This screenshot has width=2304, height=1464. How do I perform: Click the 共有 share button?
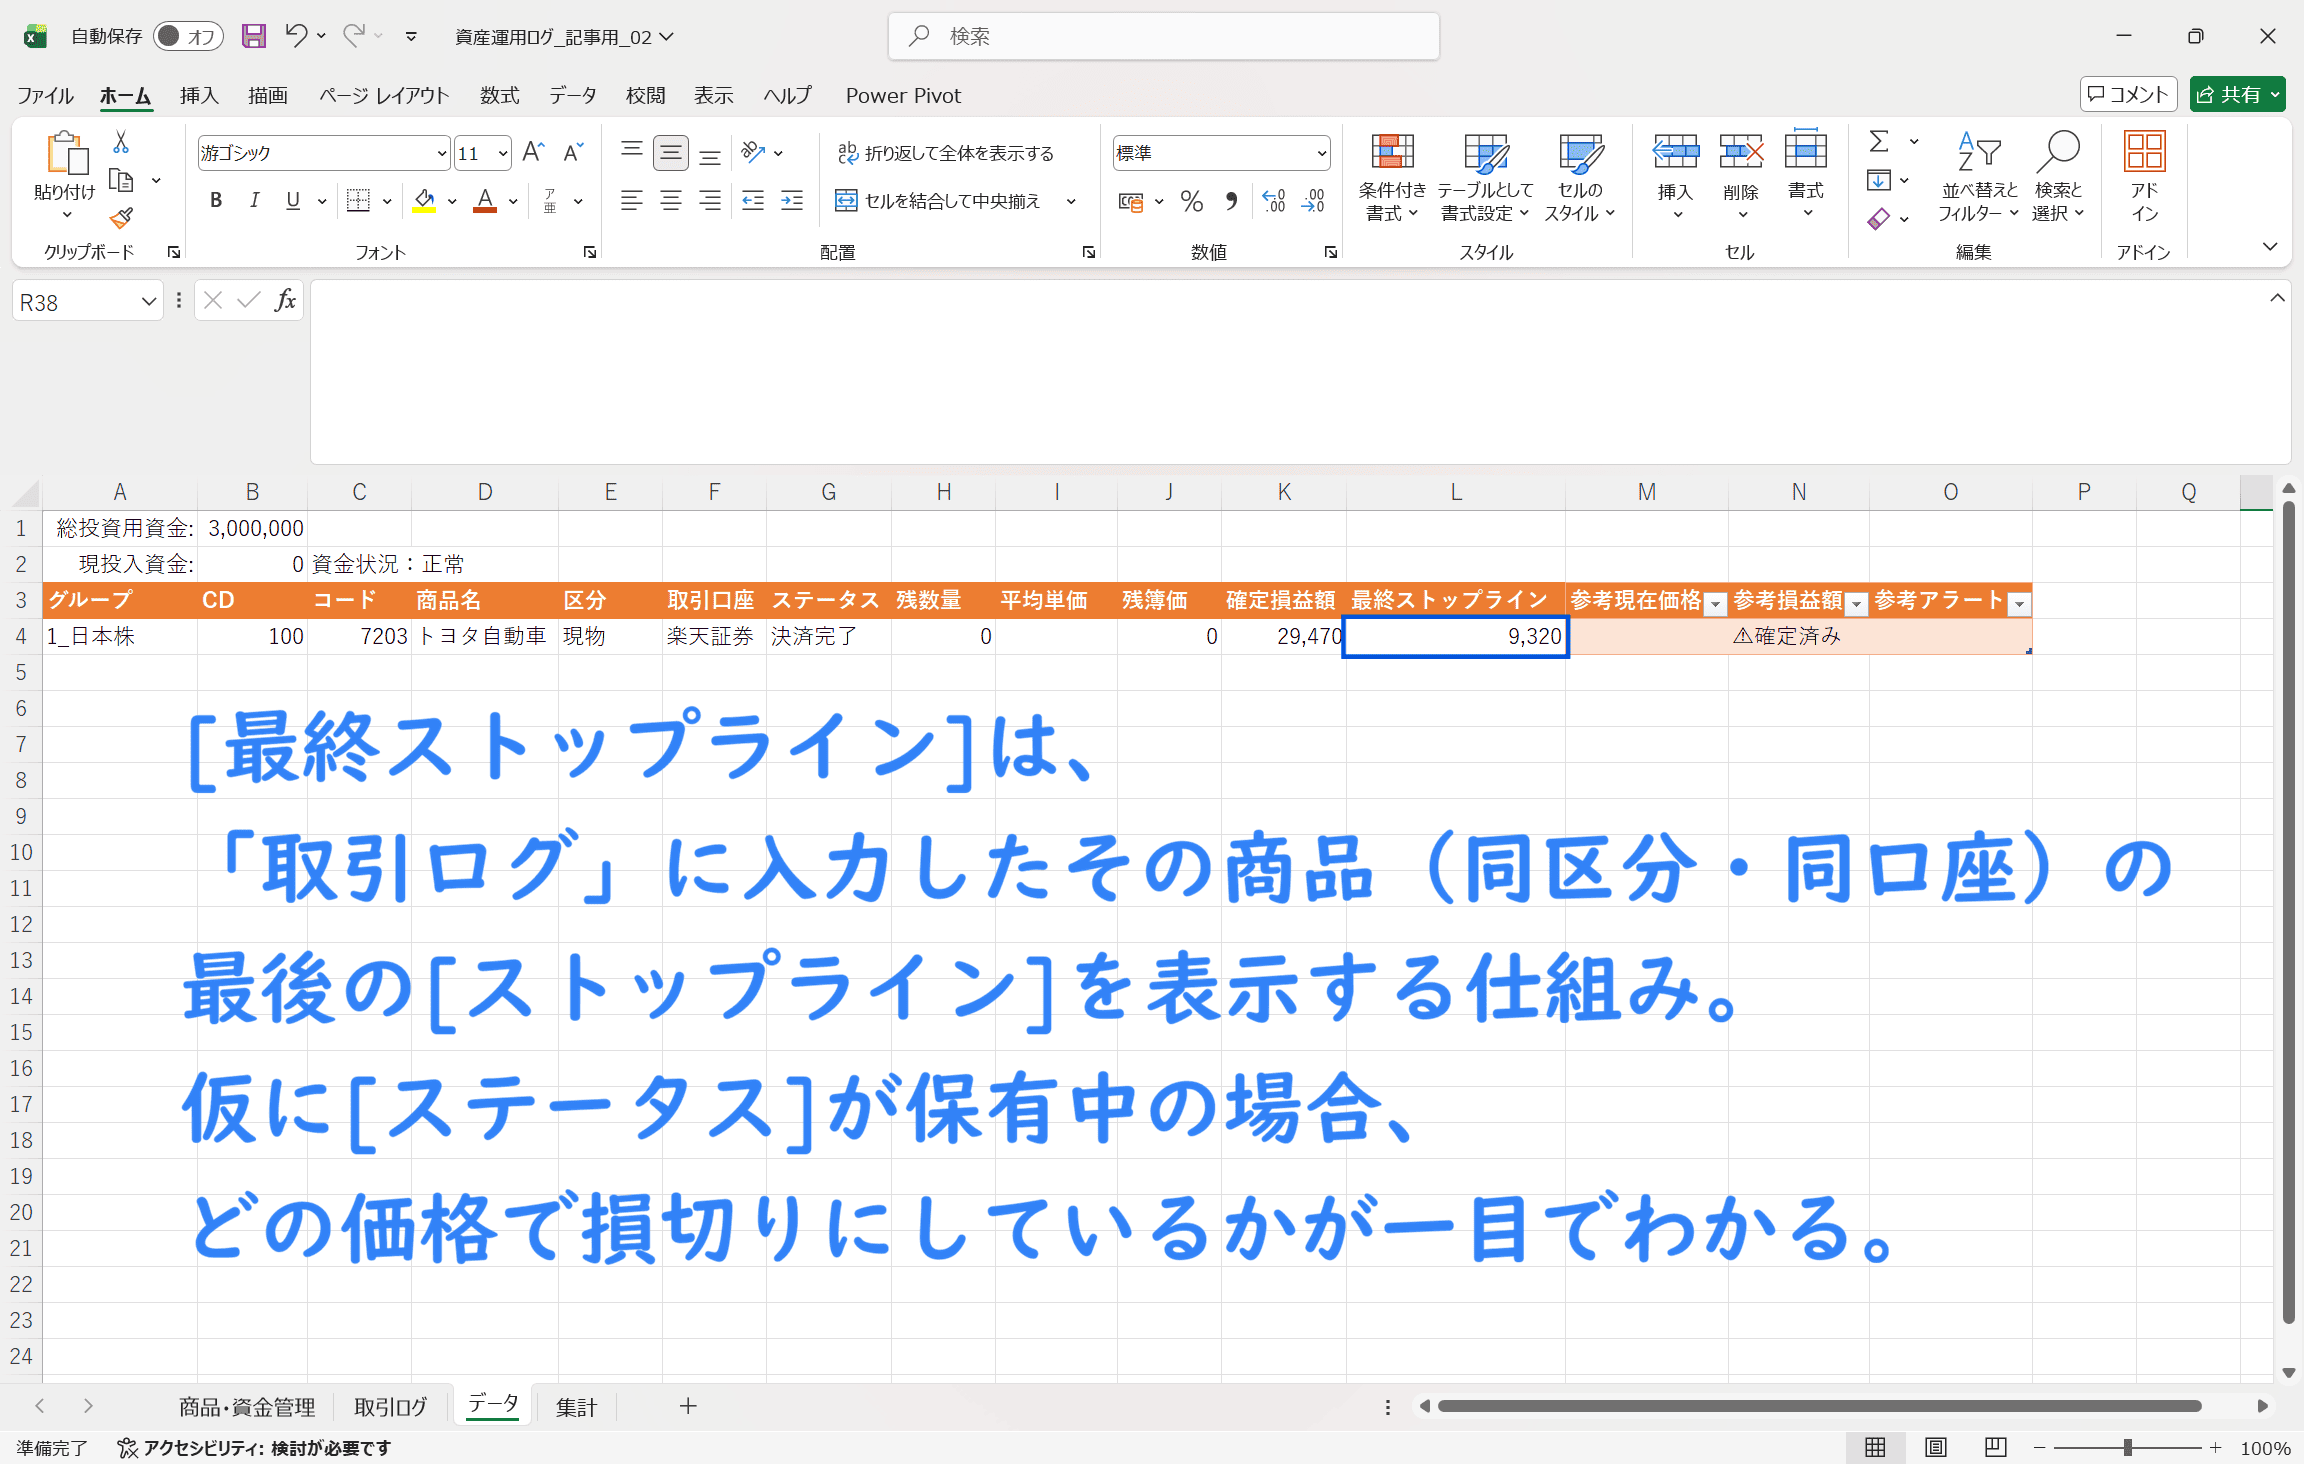click(2228, 94)
